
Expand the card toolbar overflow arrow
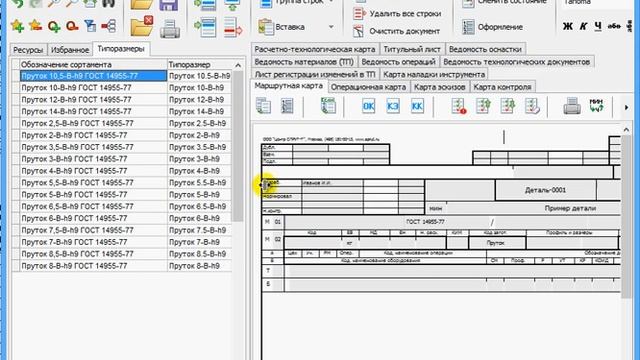[626, 107]
